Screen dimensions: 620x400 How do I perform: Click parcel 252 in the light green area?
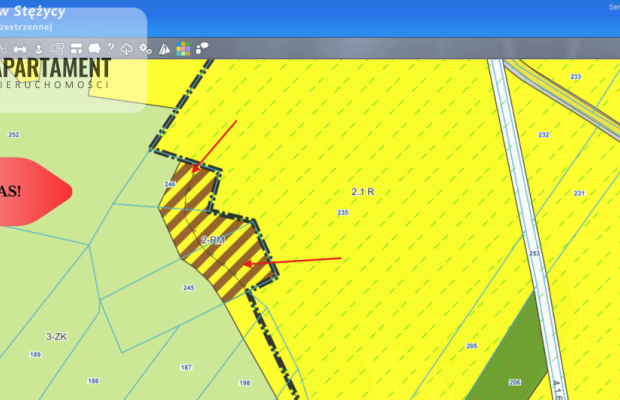(13, 134)
